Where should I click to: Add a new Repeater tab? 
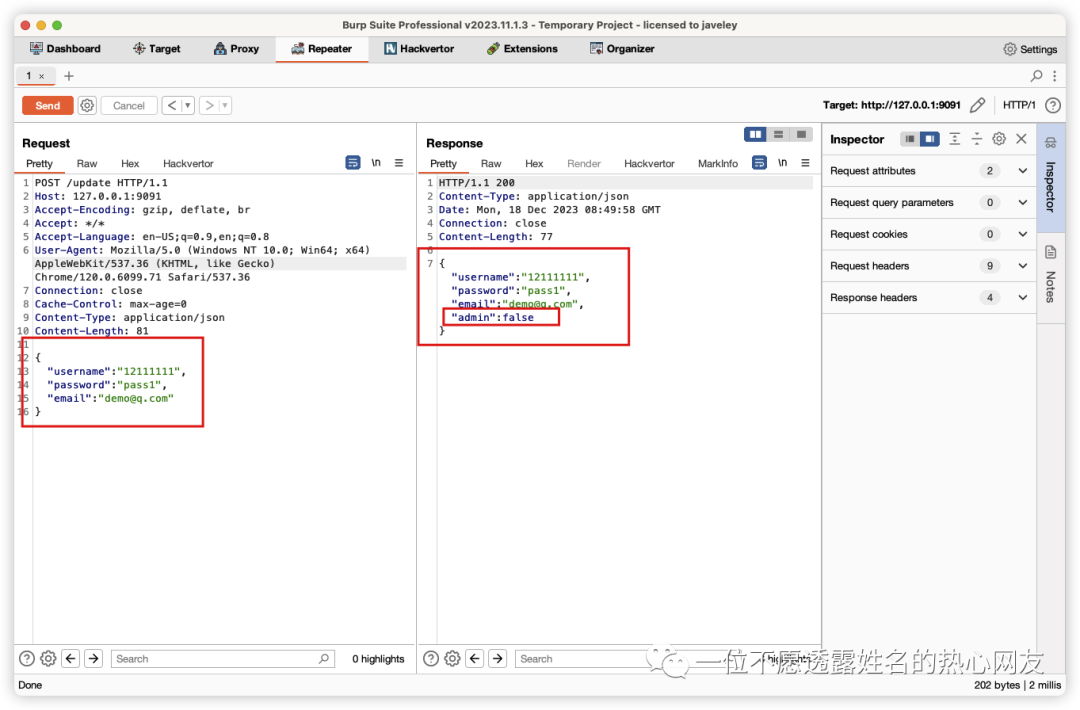coord(69,76)
